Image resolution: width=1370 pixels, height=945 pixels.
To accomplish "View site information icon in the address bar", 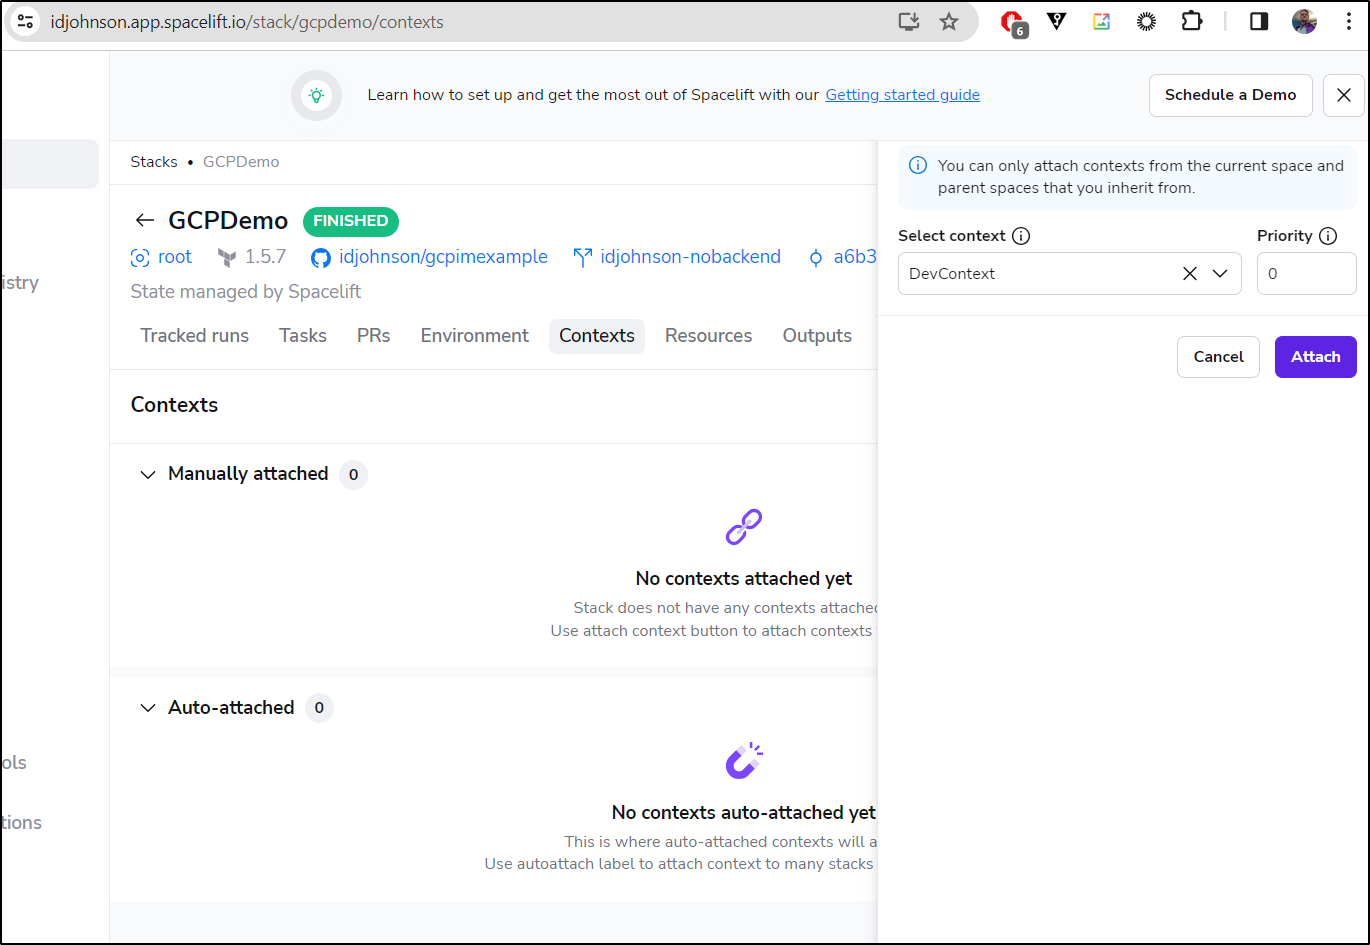I will pyautogui.click(x=26, y=22).
